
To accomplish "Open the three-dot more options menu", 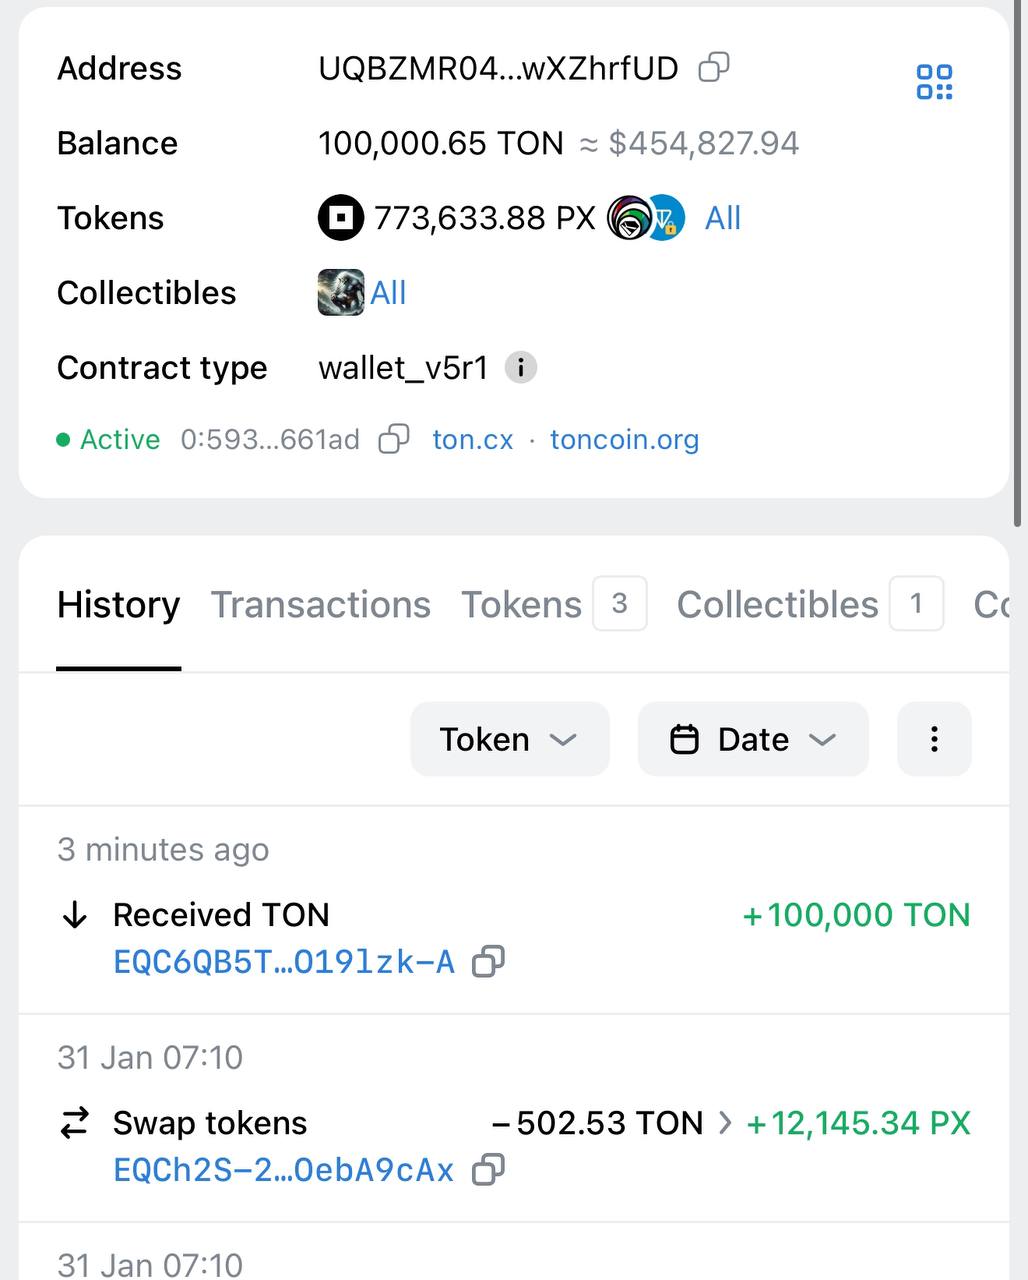I will tap(934, 739).
